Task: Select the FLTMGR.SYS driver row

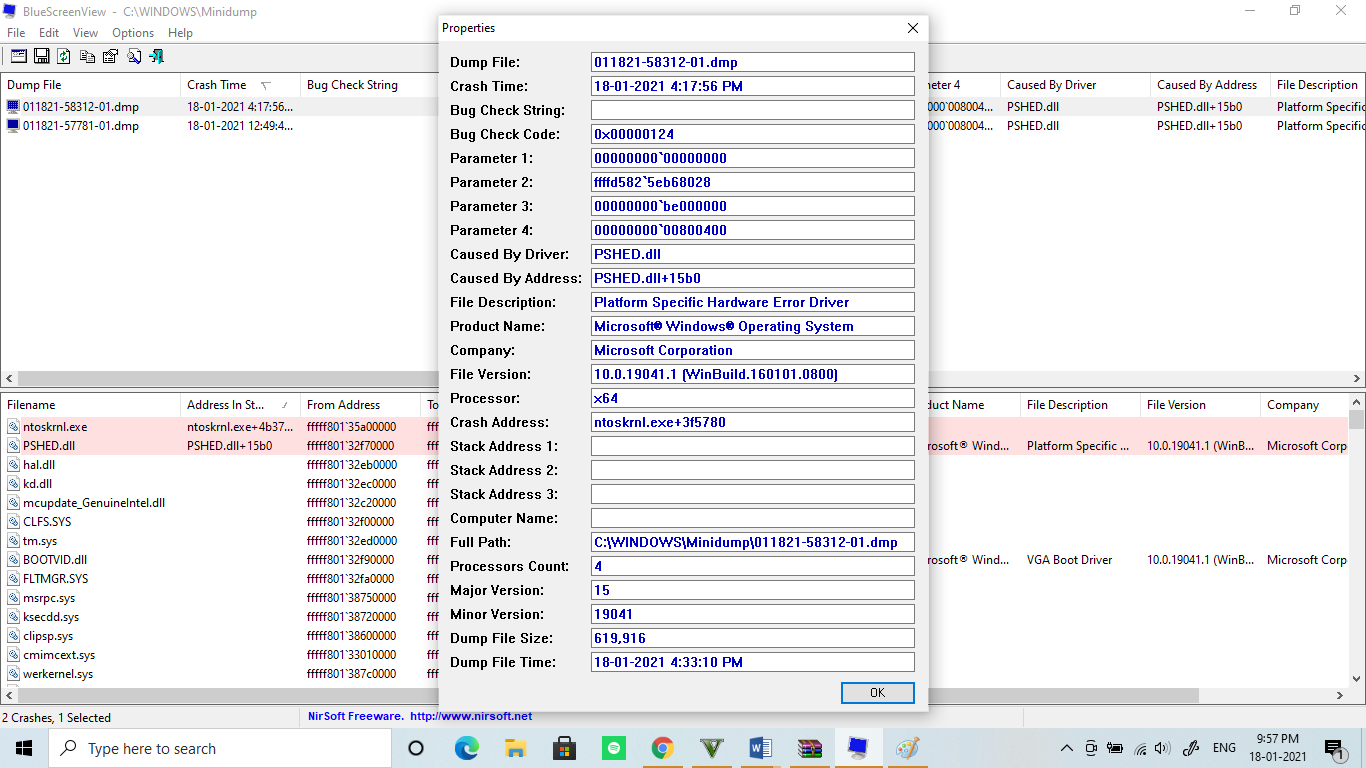Action: click(55, 579)
